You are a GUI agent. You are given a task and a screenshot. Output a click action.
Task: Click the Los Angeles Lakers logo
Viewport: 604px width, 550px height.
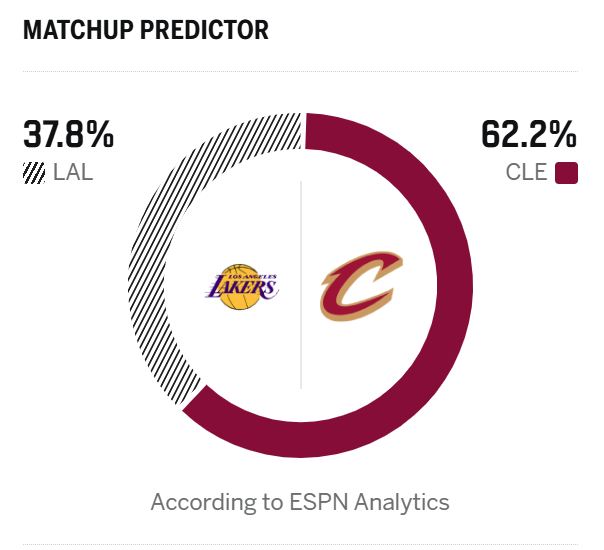(x=242, y=287)
